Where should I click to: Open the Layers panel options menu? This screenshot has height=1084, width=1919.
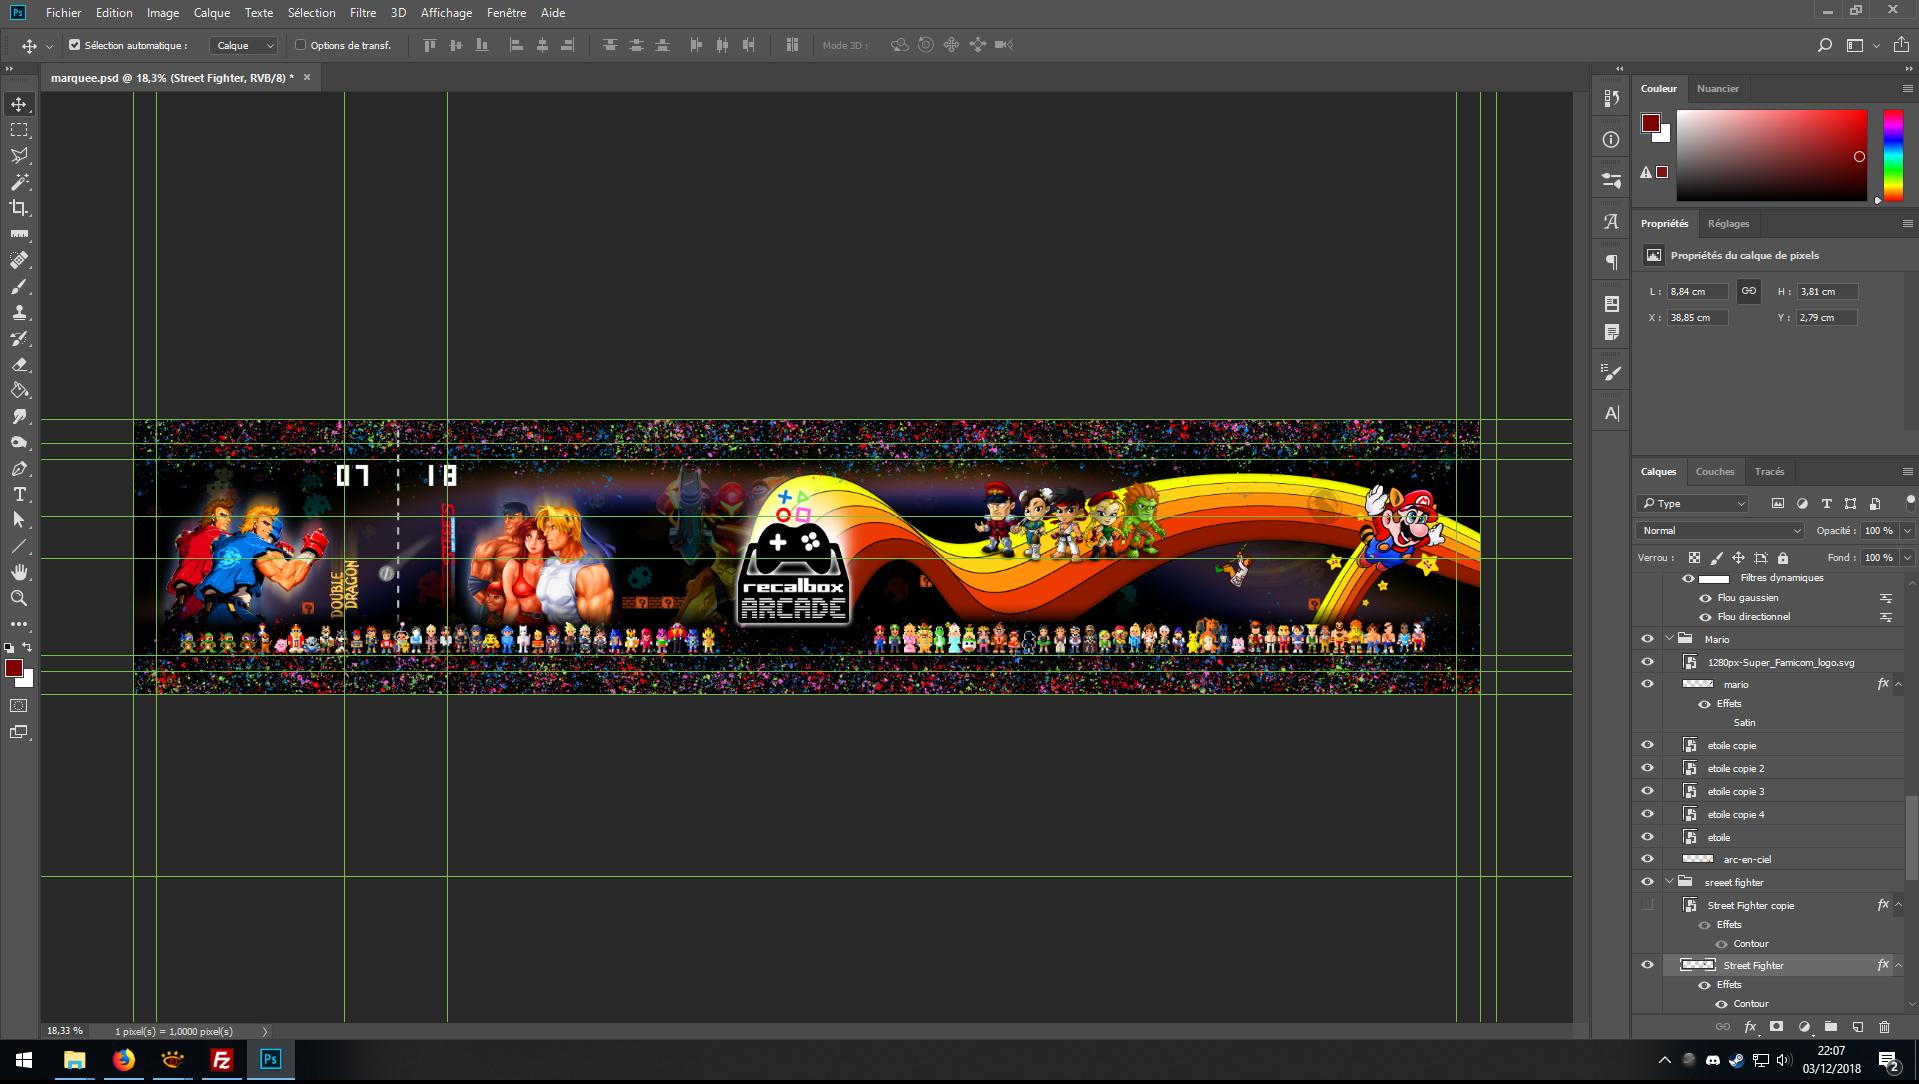coord(1907,472)
